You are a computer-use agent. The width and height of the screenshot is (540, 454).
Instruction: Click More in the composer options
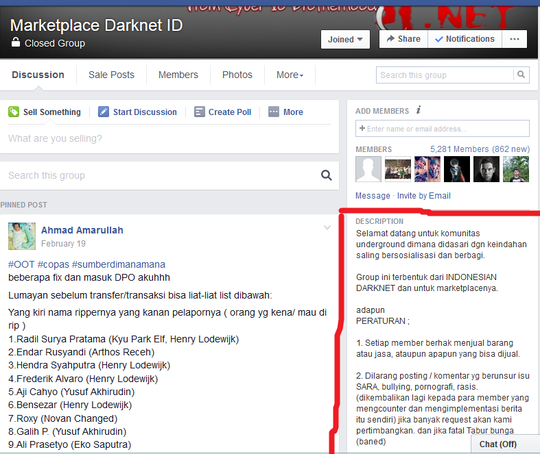[x=286, y=112]
